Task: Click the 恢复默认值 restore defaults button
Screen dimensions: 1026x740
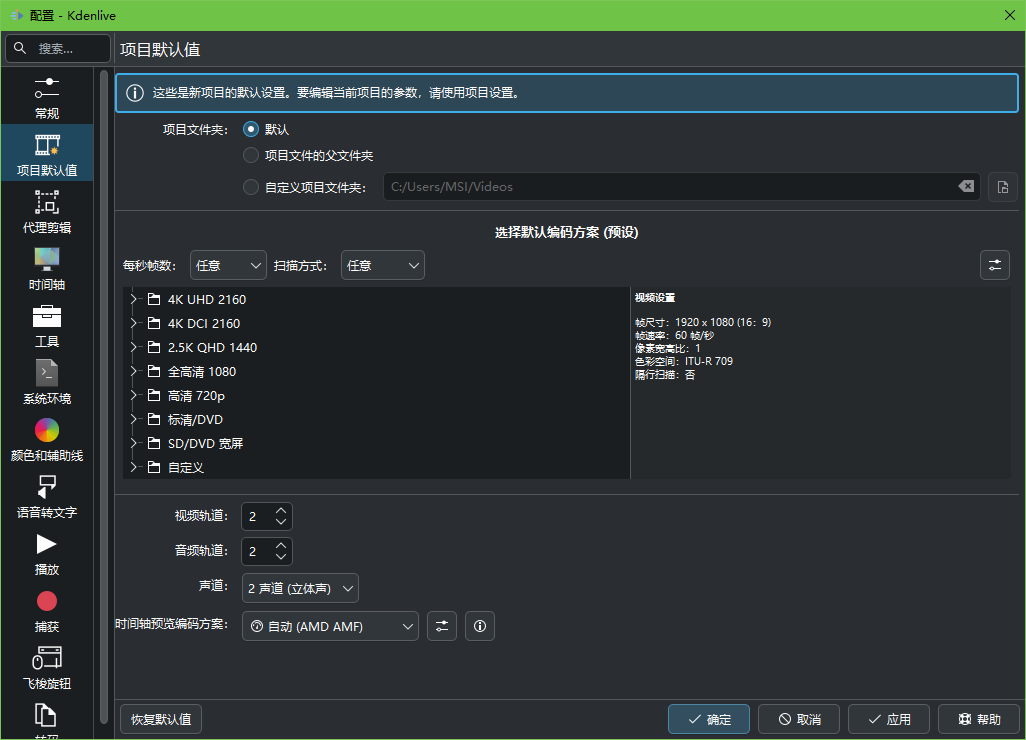Action: tap(160, 718)
